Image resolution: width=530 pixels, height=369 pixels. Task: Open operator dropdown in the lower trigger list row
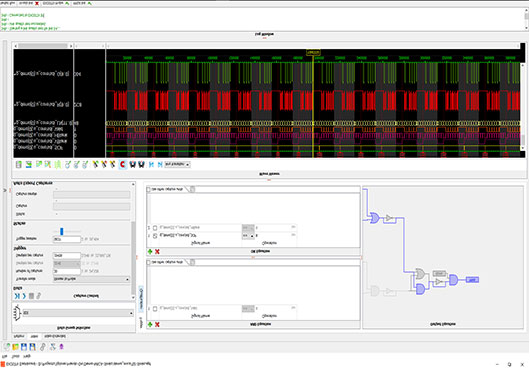(x=248, y=309)
